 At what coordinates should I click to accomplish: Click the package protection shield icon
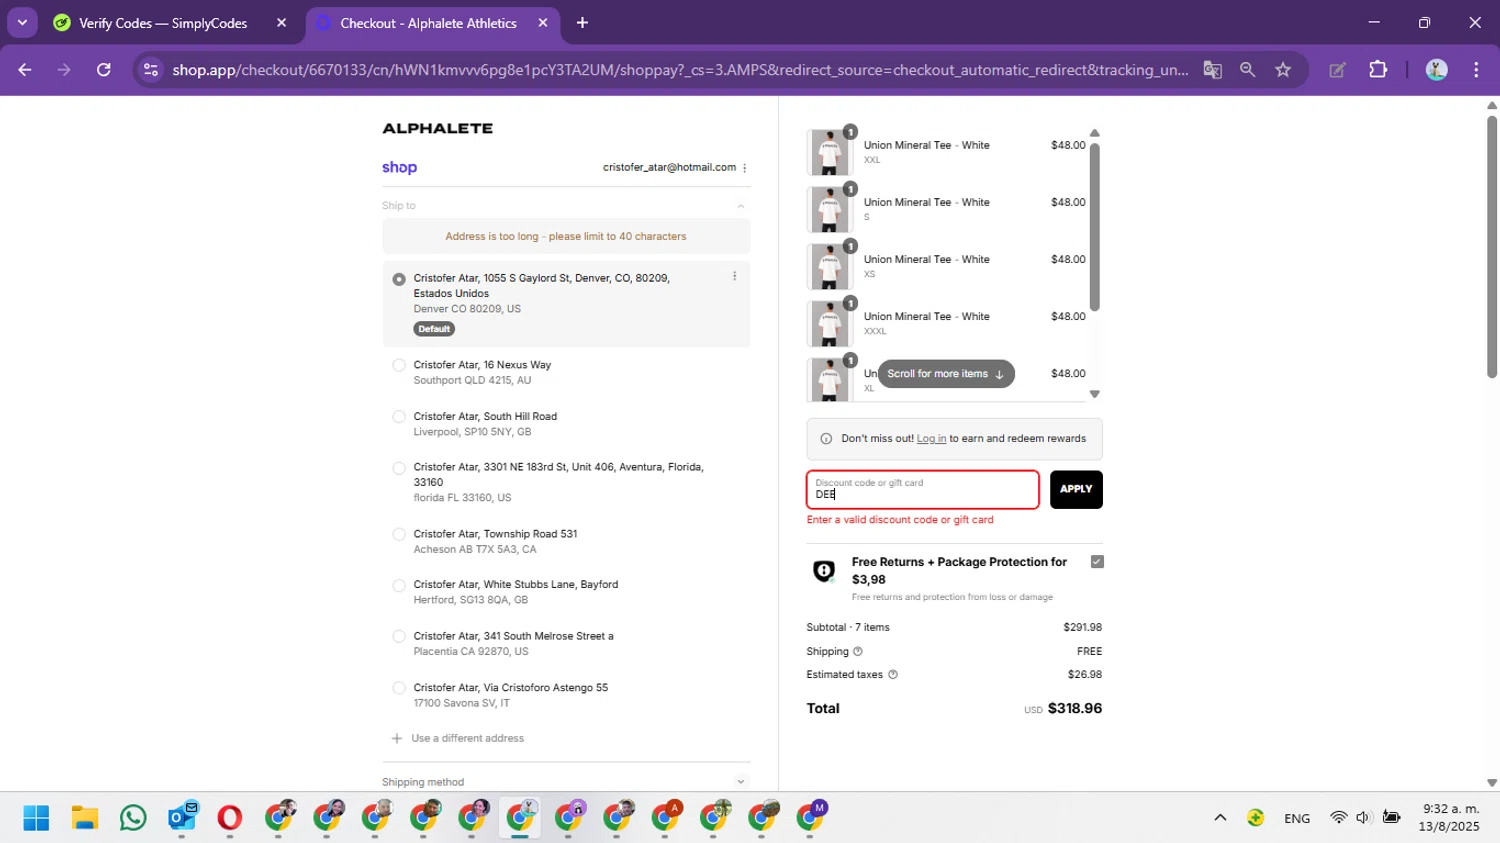coord(824,571)
